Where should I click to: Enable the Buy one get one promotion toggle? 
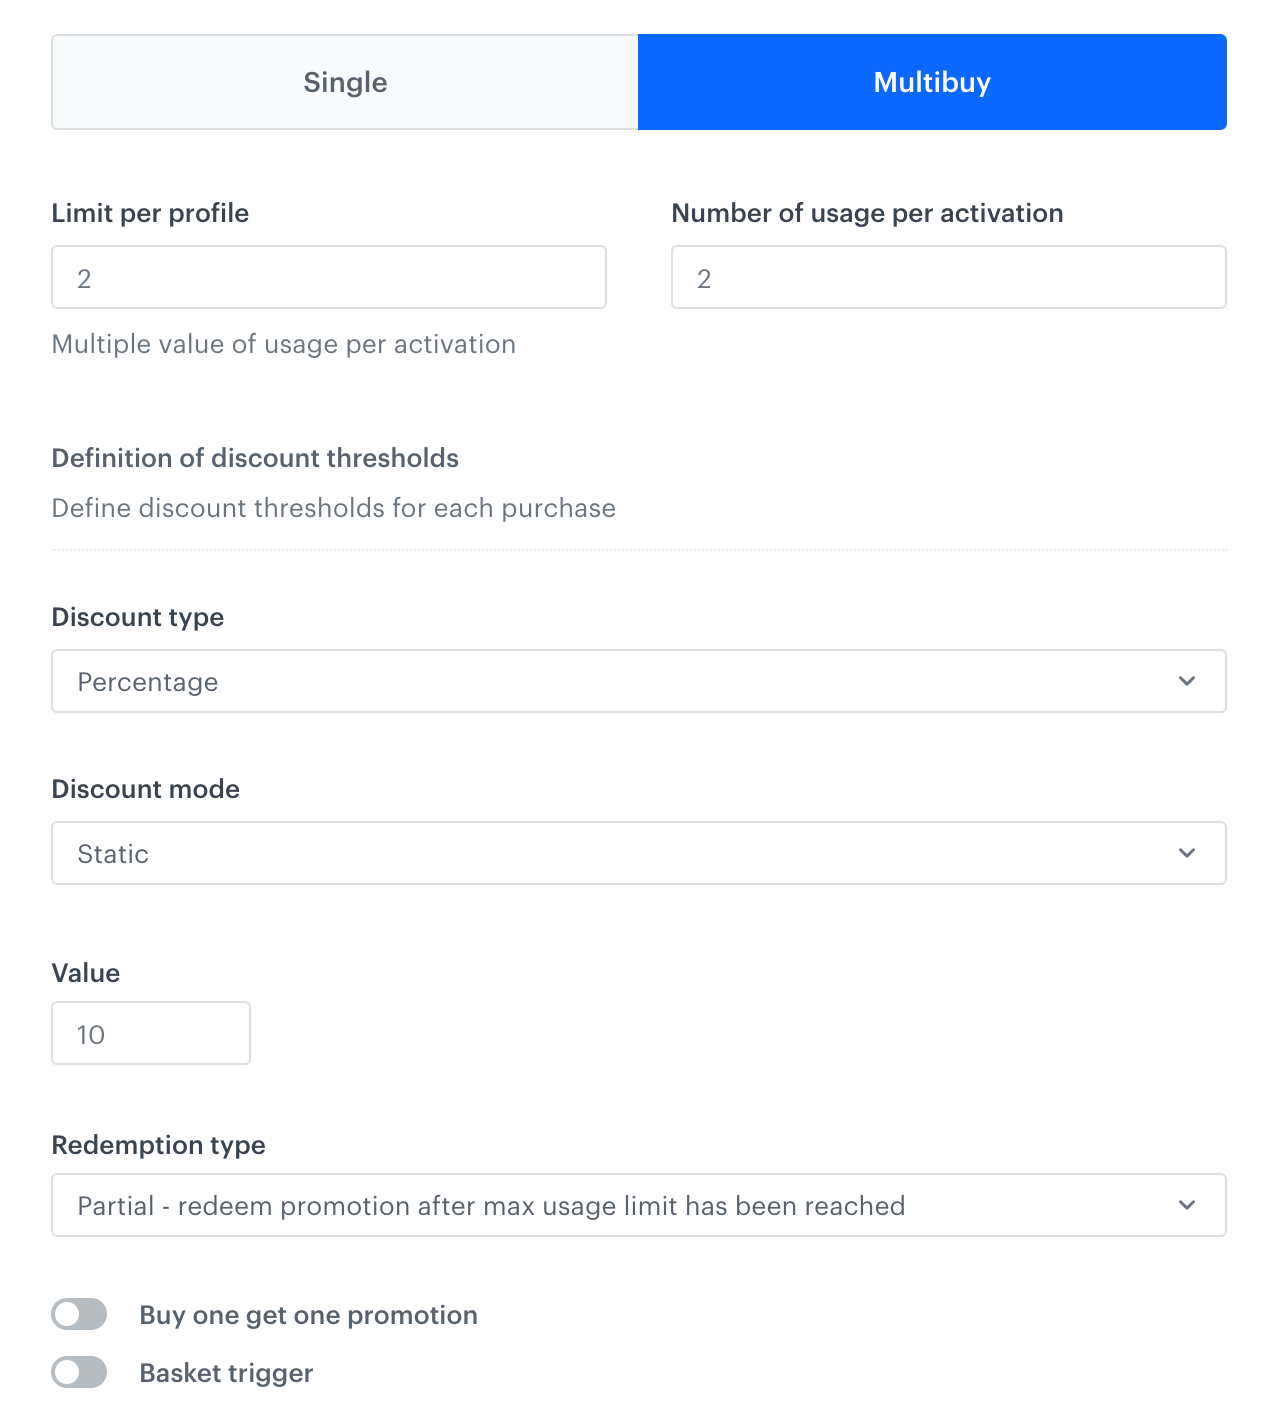[79, 1314]
